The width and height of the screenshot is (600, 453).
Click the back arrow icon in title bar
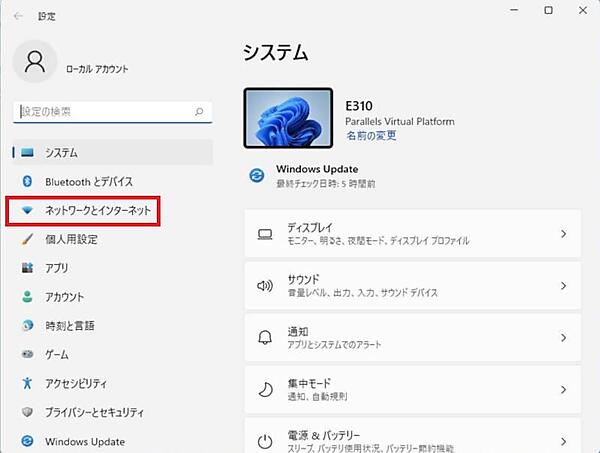pyautogui.click(x=18, y=16)
